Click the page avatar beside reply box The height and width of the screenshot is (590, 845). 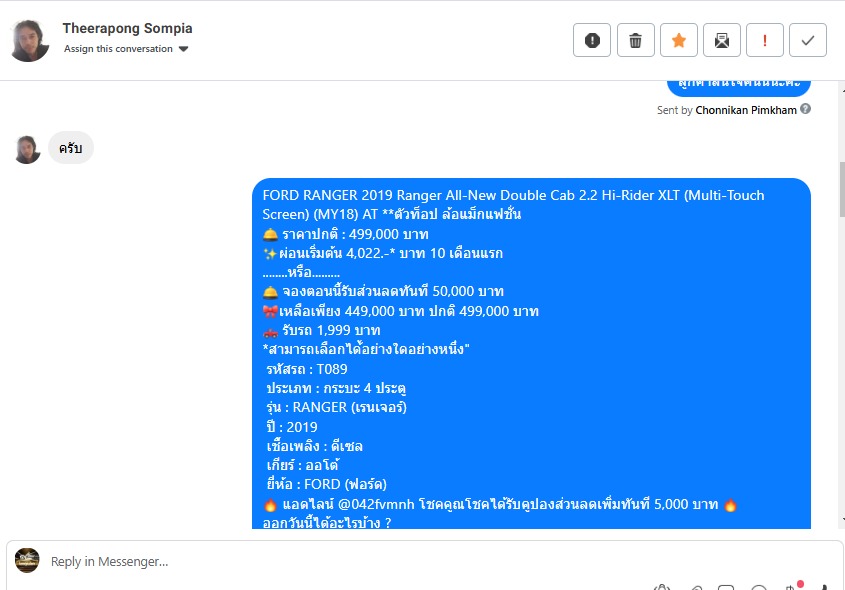point(27,560)
